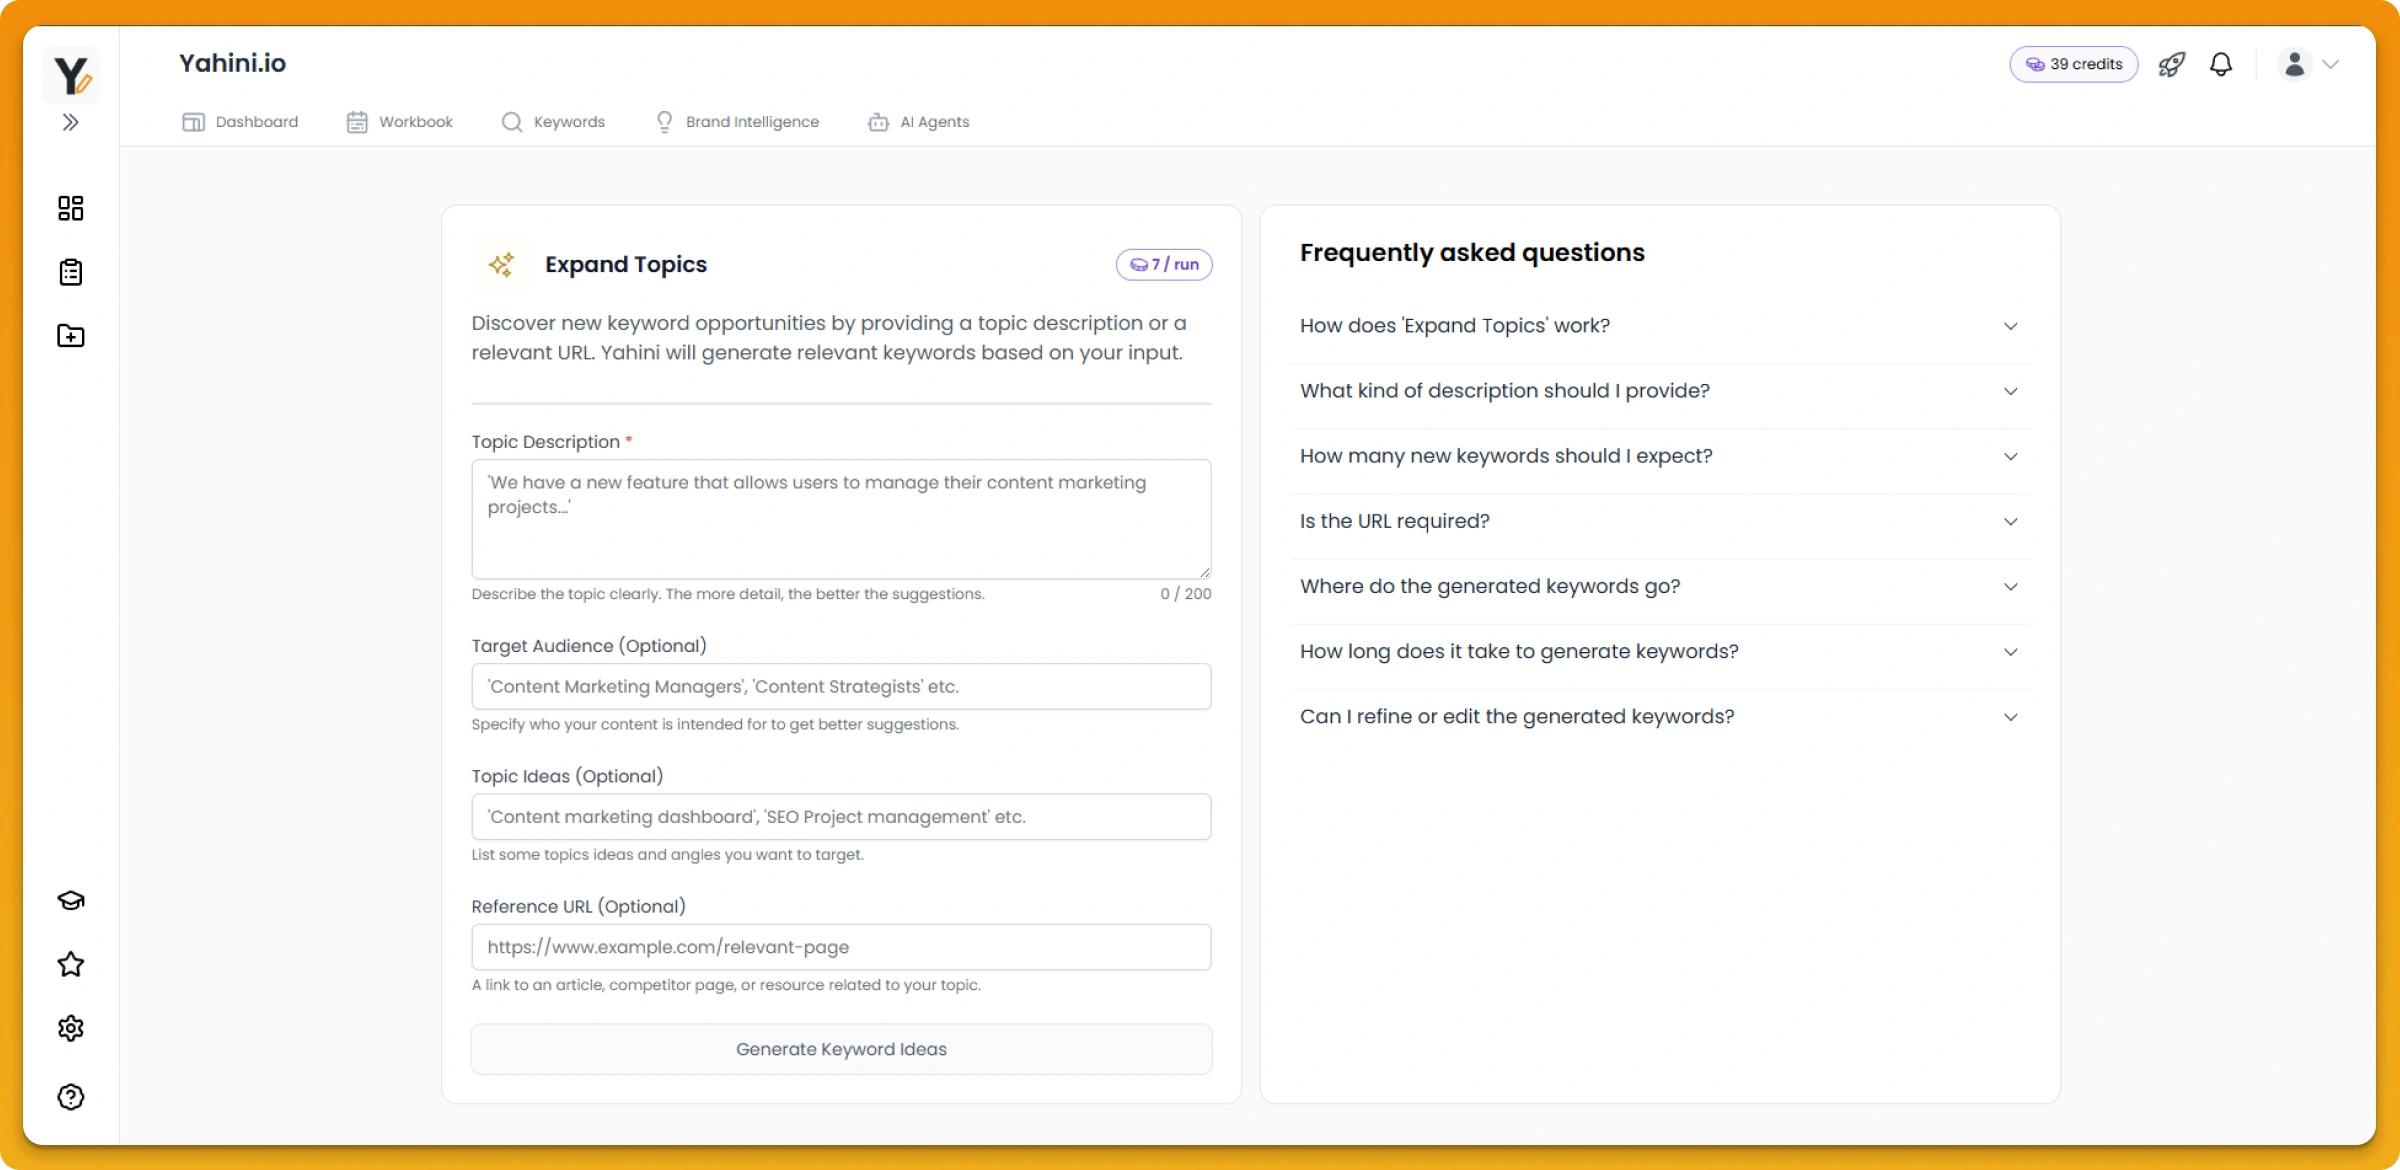Viewport: 2400px width, 1170px height.
Task: Open the graduation cap learning icon
Action: pyautogui.click(x=71, y=900)
